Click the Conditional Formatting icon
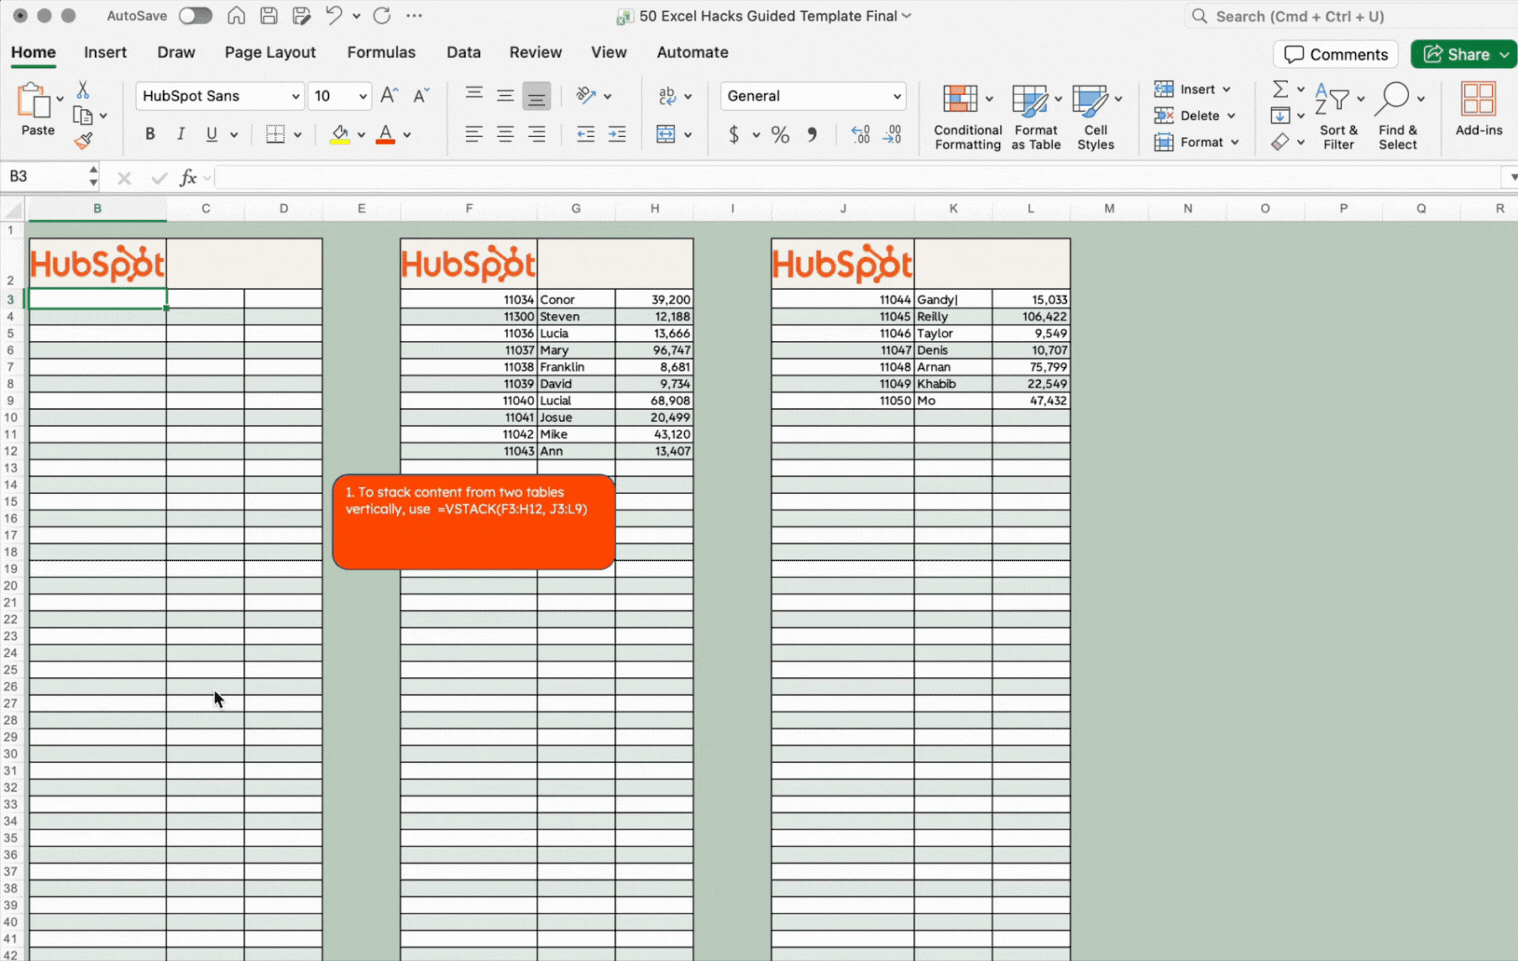 click(x=960, y=101)
